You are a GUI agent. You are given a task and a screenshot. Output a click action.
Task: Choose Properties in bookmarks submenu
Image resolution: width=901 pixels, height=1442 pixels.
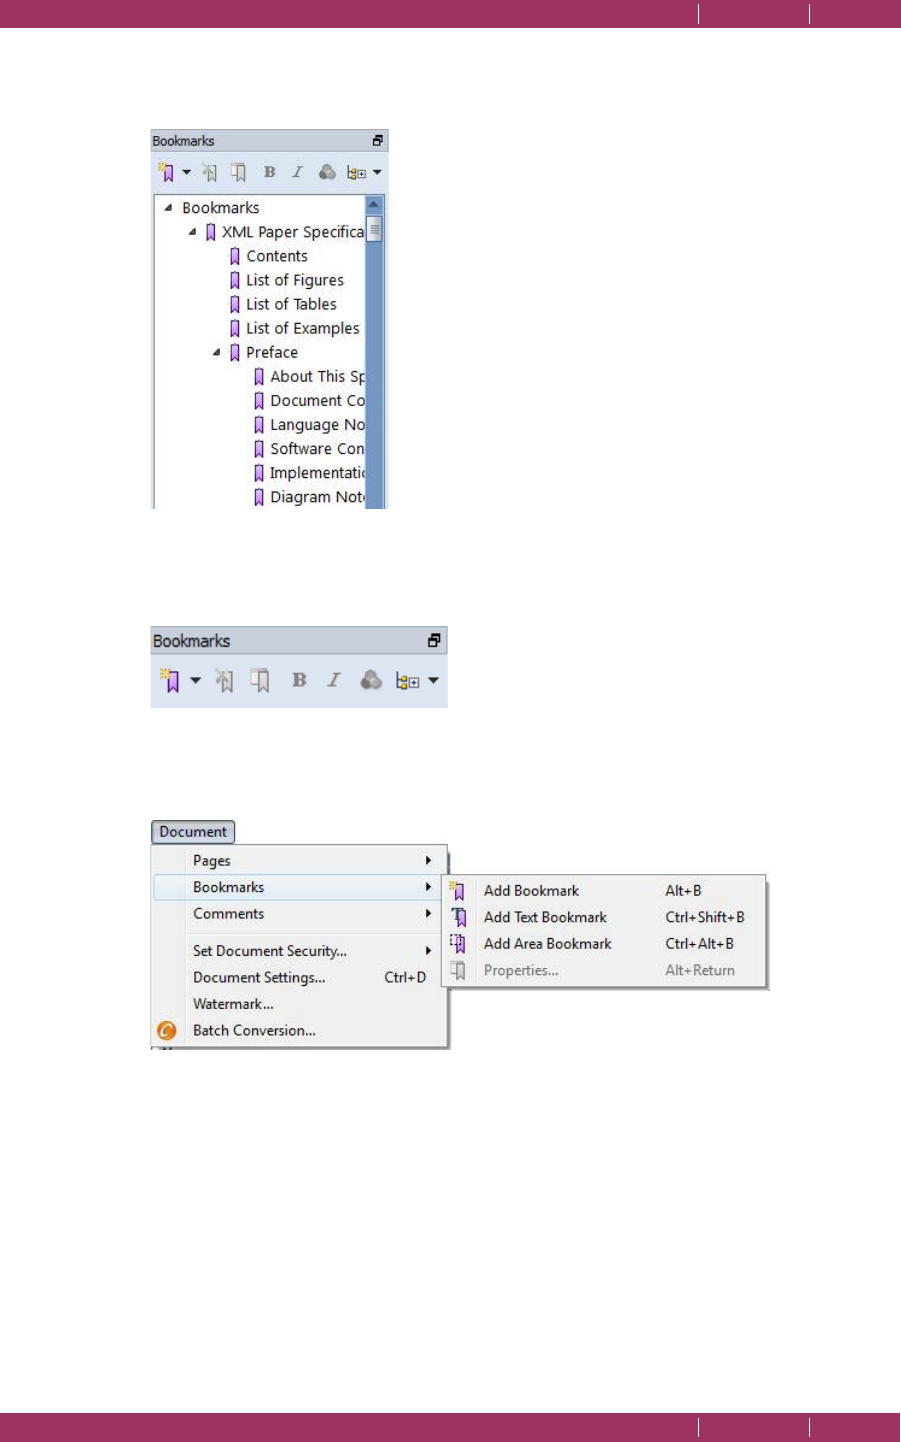[605, 971]
